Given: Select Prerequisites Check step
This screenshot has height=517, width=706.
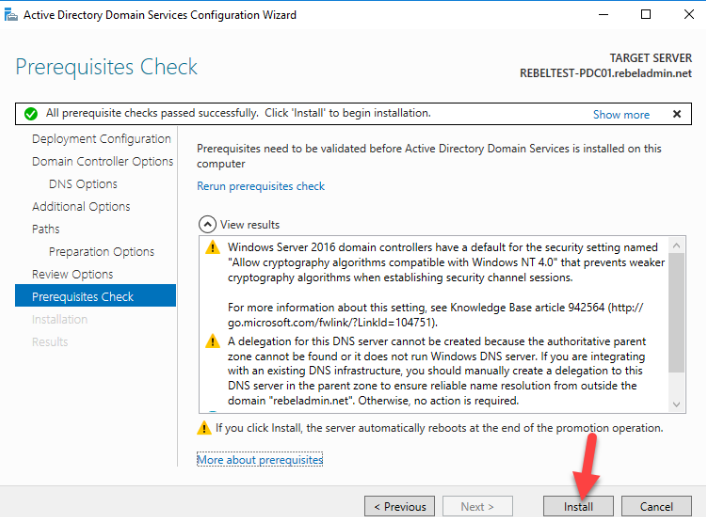Looking at the screenshot, I should coord(95,296).
